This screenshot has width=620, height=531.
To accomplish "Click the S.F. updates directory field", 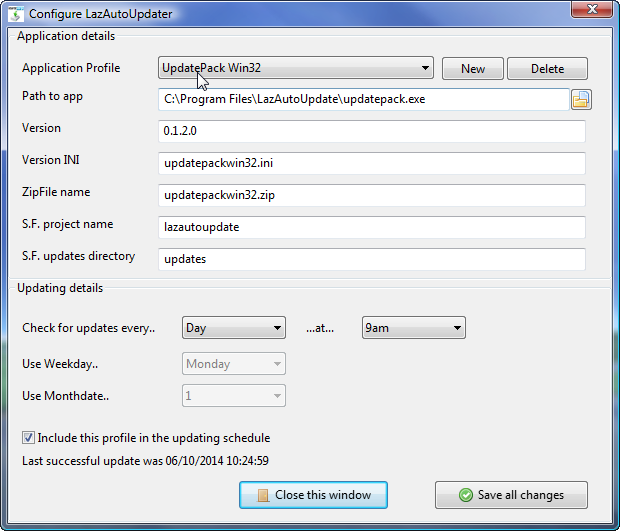I will pos(372,259).
